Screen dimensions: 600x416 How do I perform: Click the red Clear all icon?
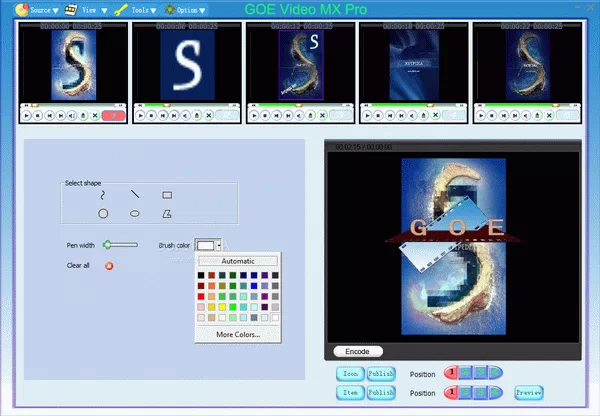pos(109,265)
